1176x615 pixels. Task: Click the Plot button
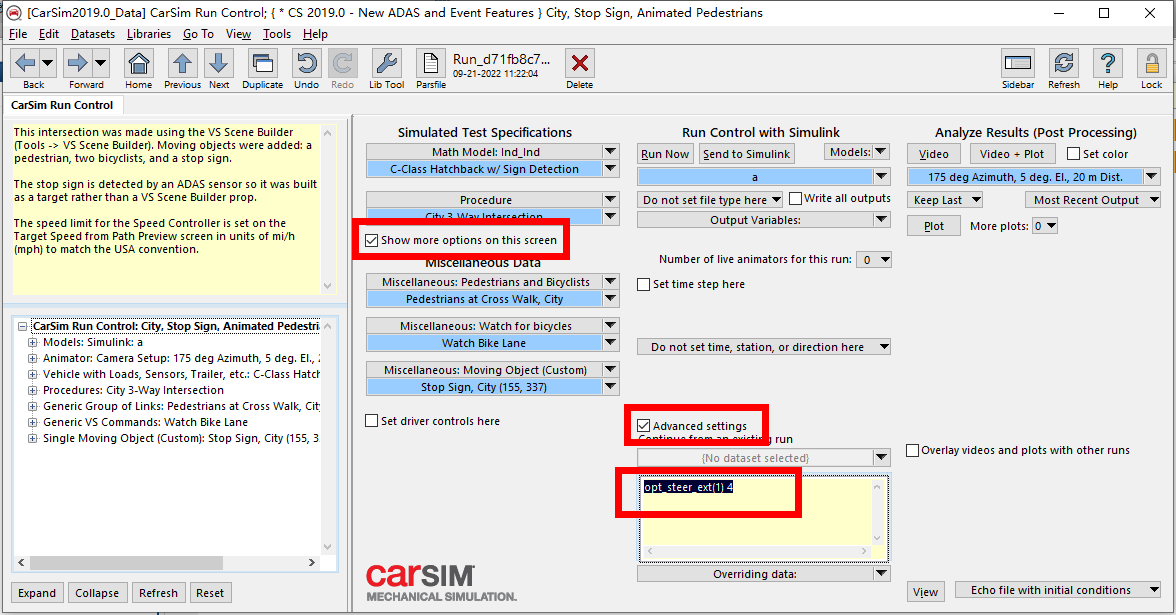point(934,226)
